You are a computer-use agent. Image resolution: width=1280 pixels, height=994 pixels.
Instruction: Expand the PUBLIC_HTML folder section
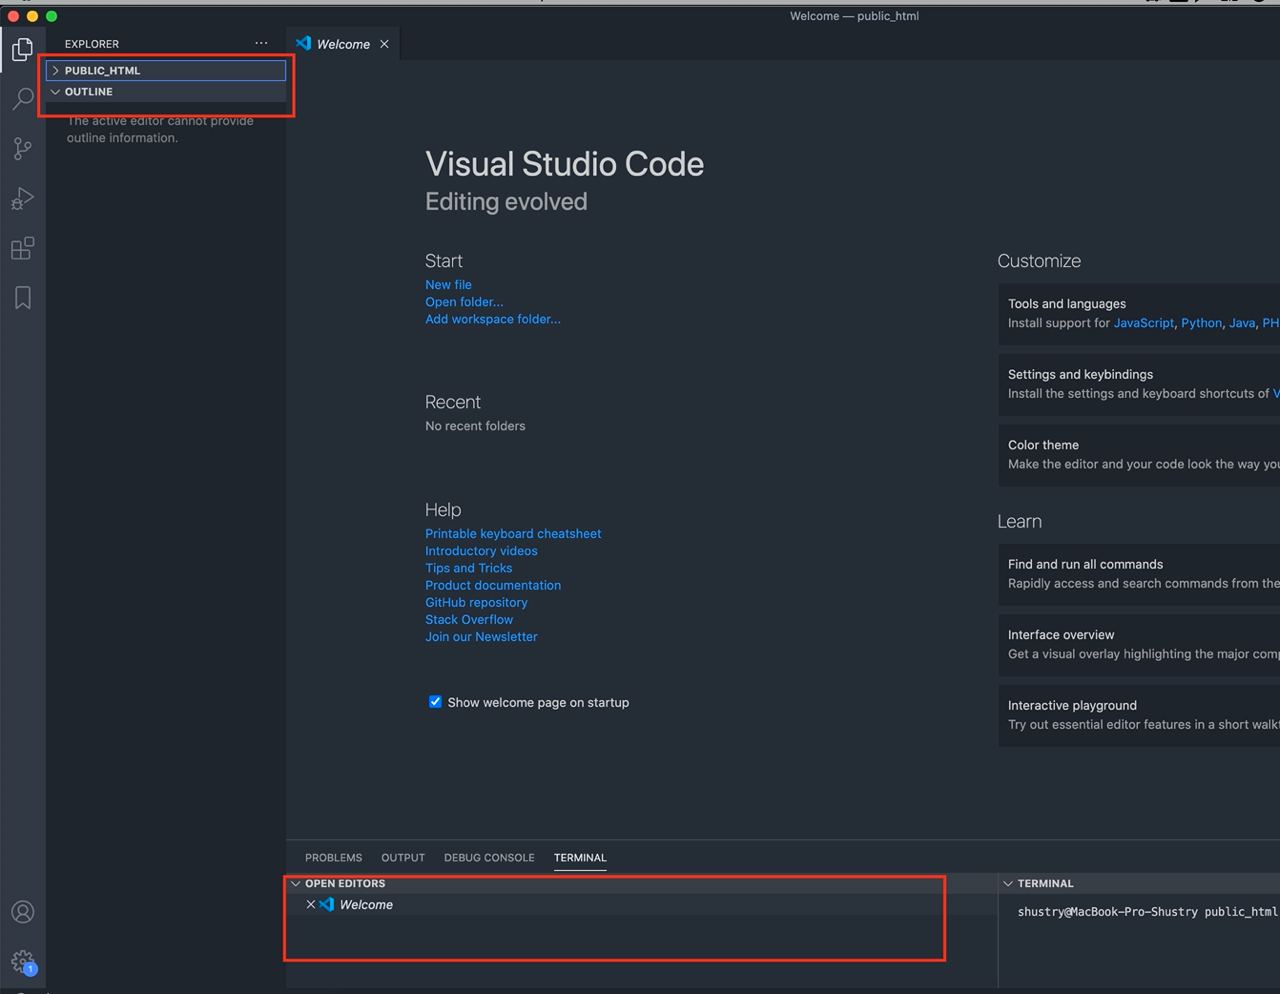pyautogui.click(x=102, y=71)
